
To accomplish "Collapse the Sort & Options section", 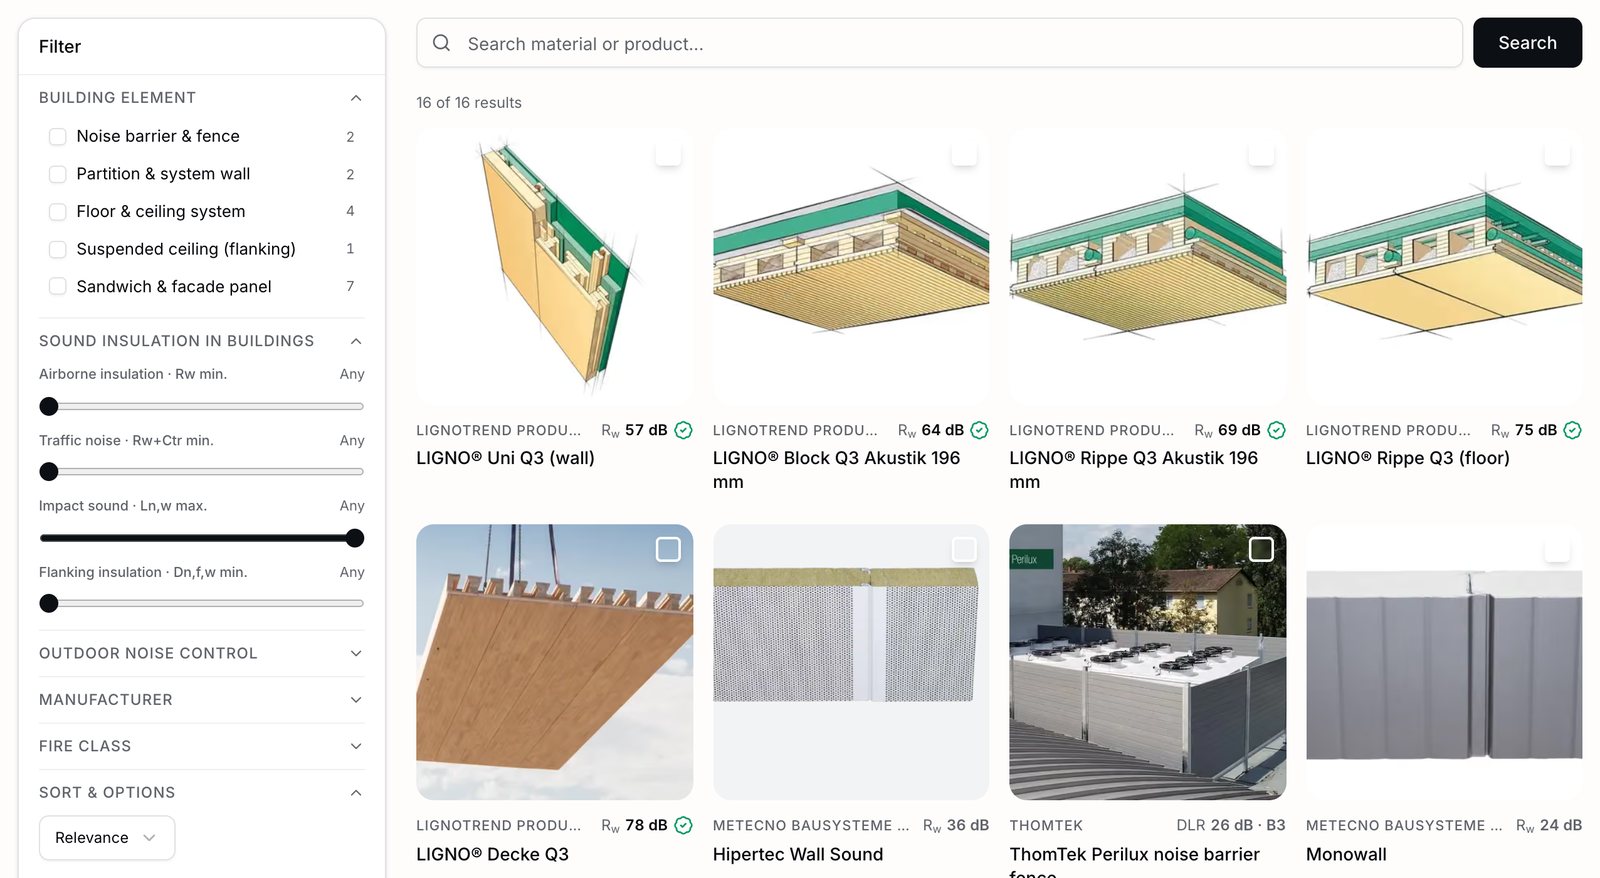I will 356,793.
